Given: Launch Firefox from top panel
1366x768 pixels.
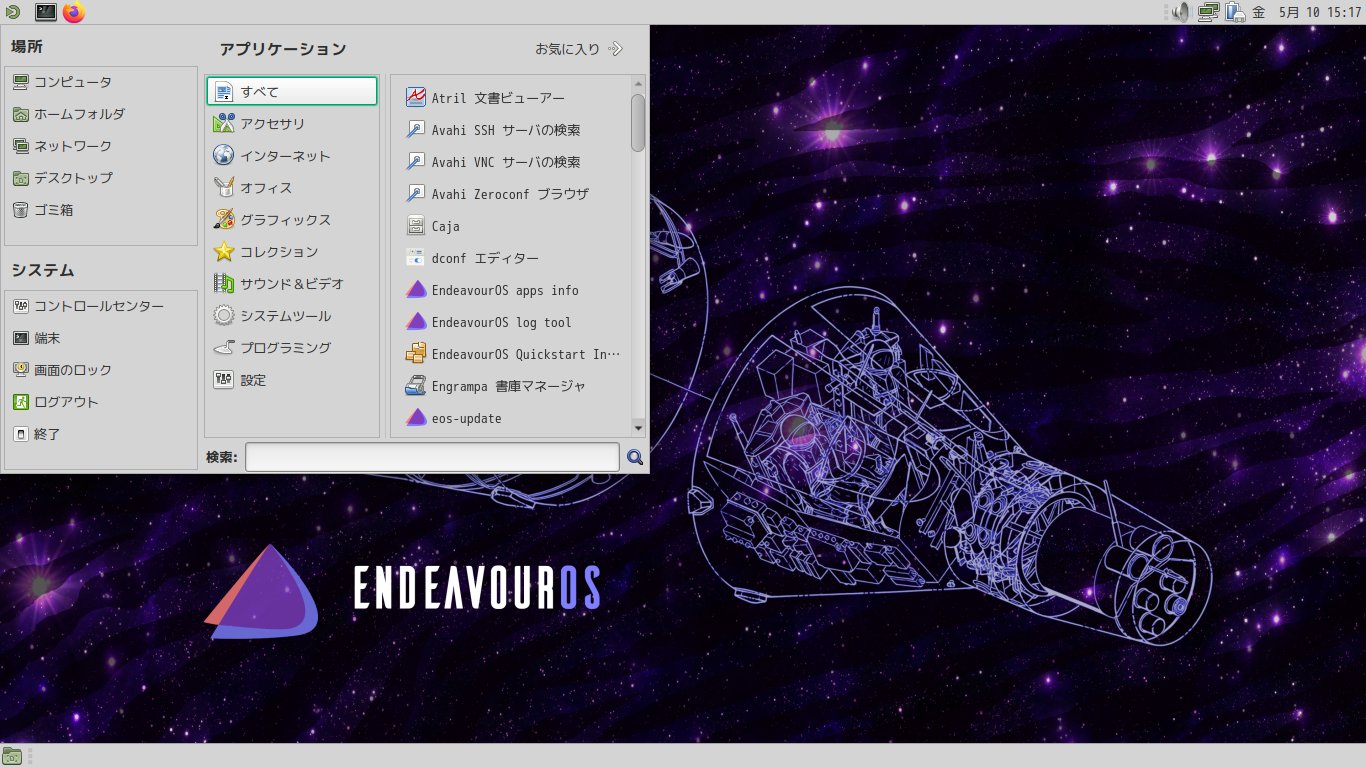Looking at the screenshot, I should click(74, 12).
